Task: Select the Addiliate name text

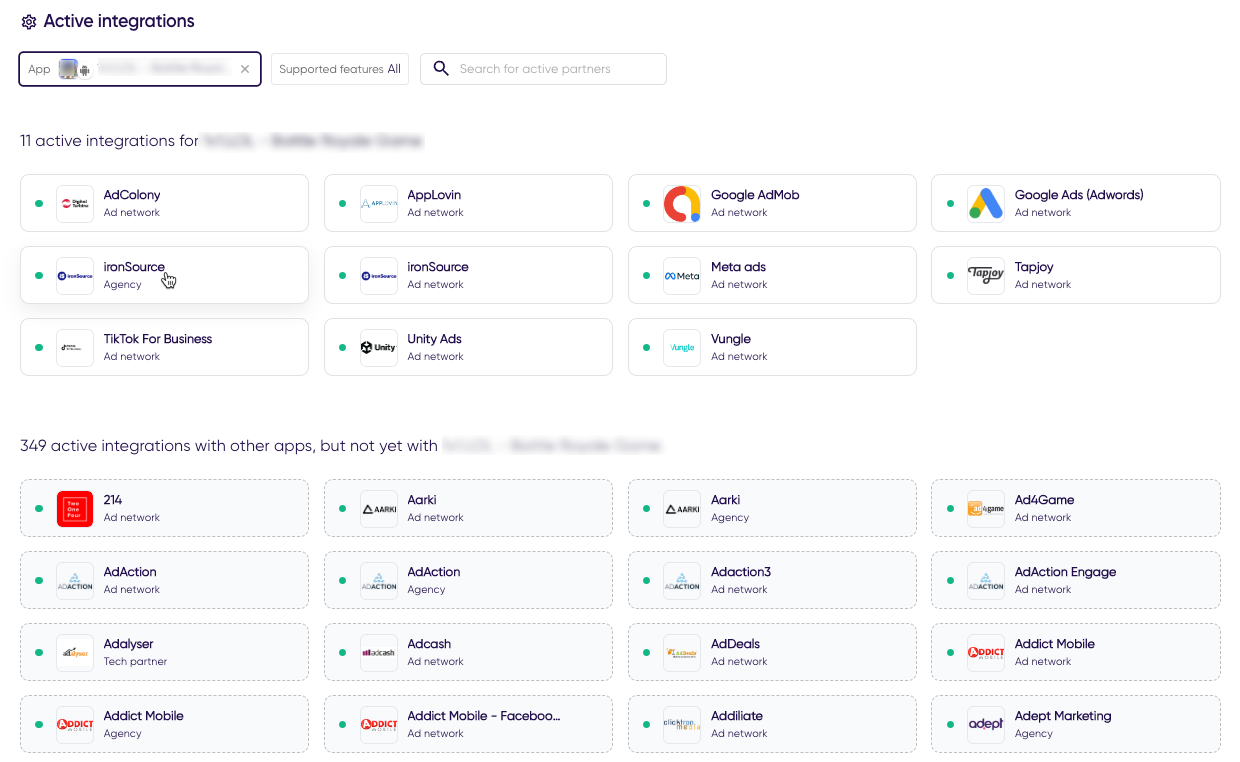Action: pos(737,716)
